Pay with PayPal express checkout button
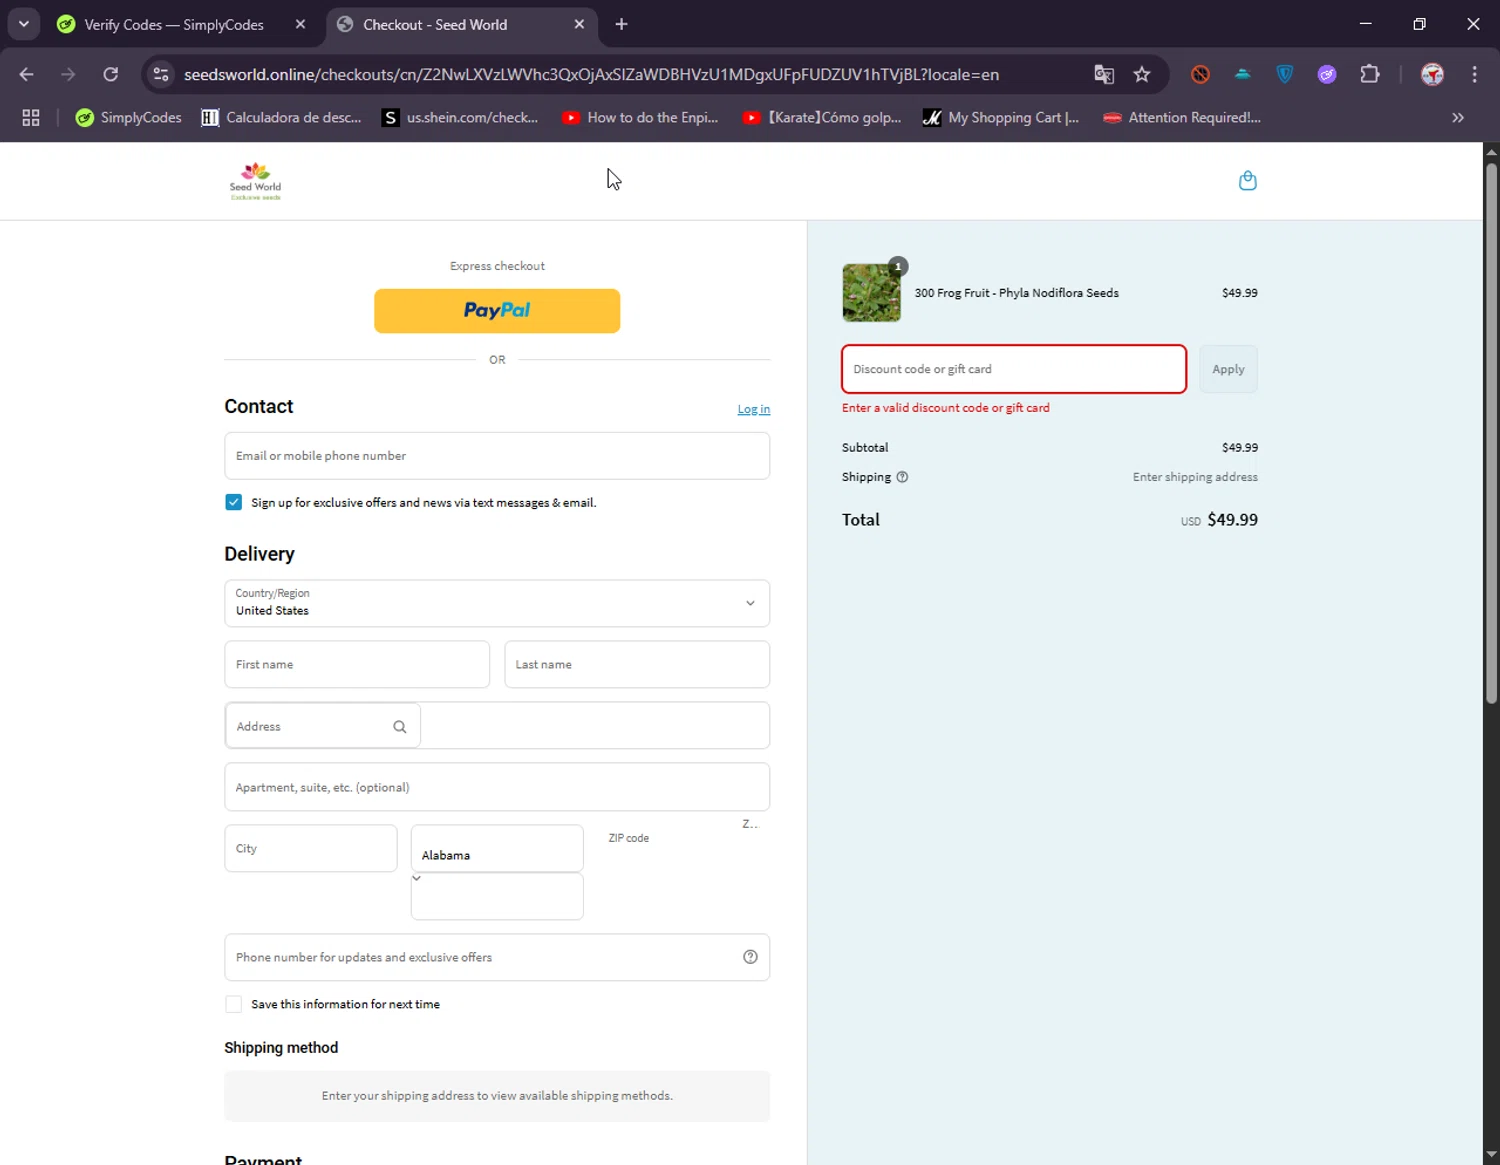This screenshot has height=1165, width=1500. click(x=497, y=311)
